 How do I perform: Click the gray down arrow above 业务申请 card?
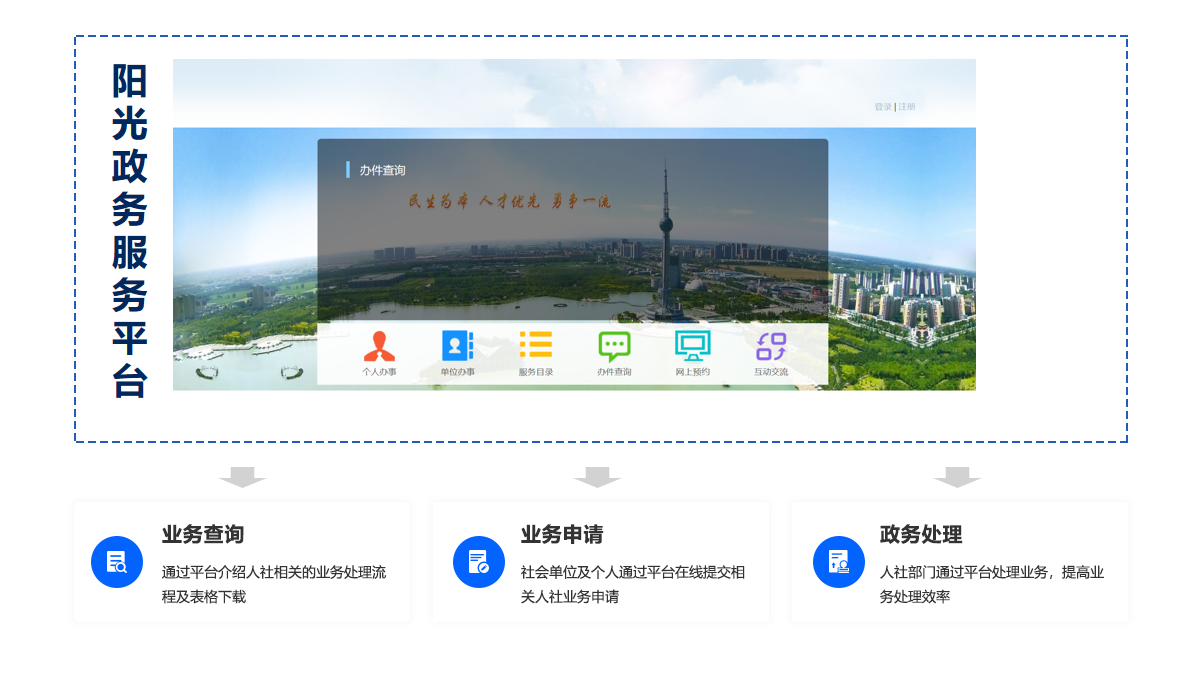tap(597, 477)
